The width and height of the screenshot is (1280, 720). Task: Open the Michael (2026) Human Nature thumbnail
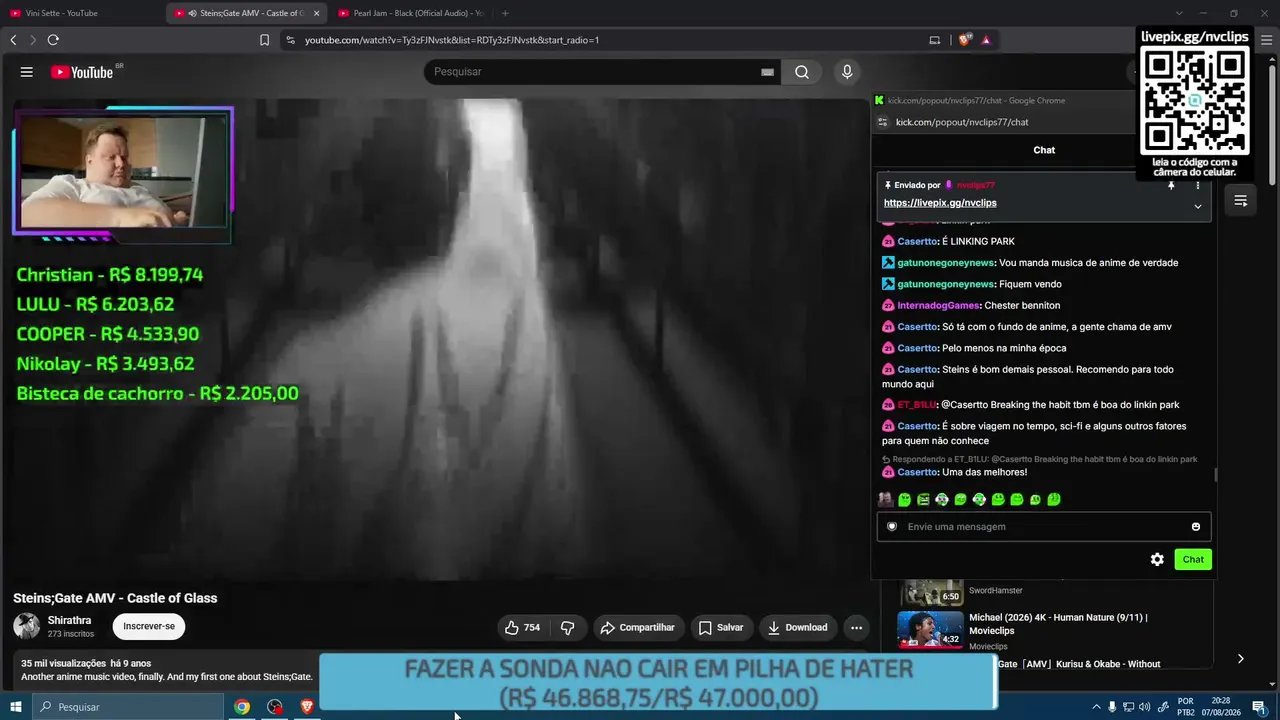(930, 630)
